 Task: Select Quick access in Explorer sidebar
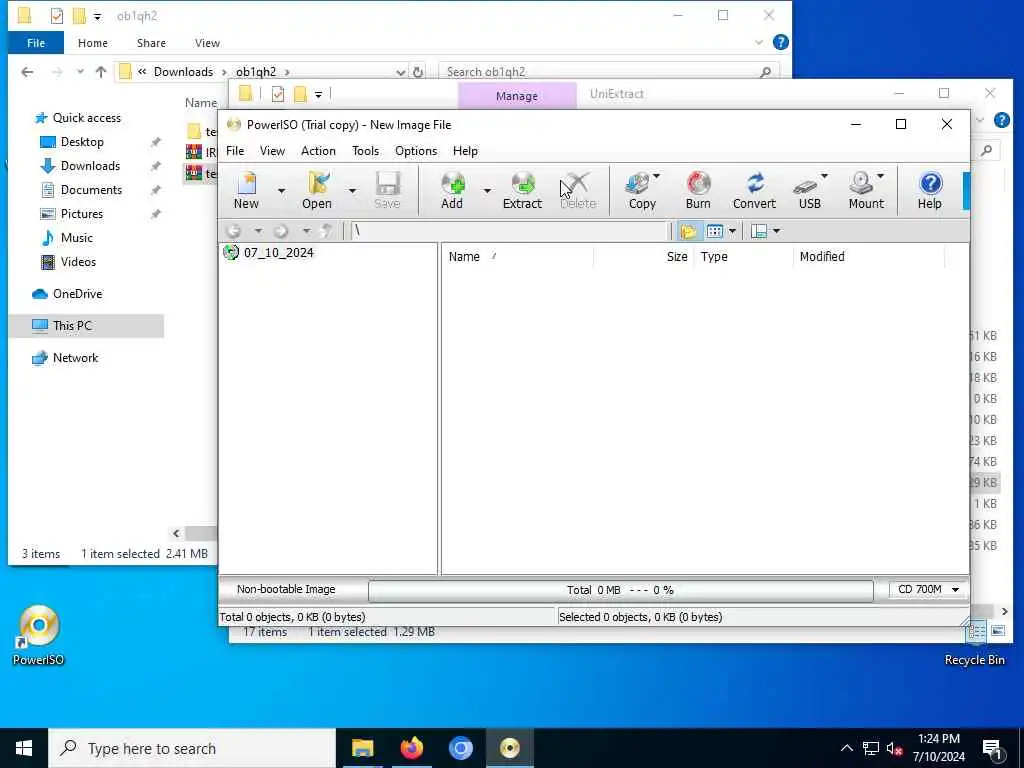[86, 118]
